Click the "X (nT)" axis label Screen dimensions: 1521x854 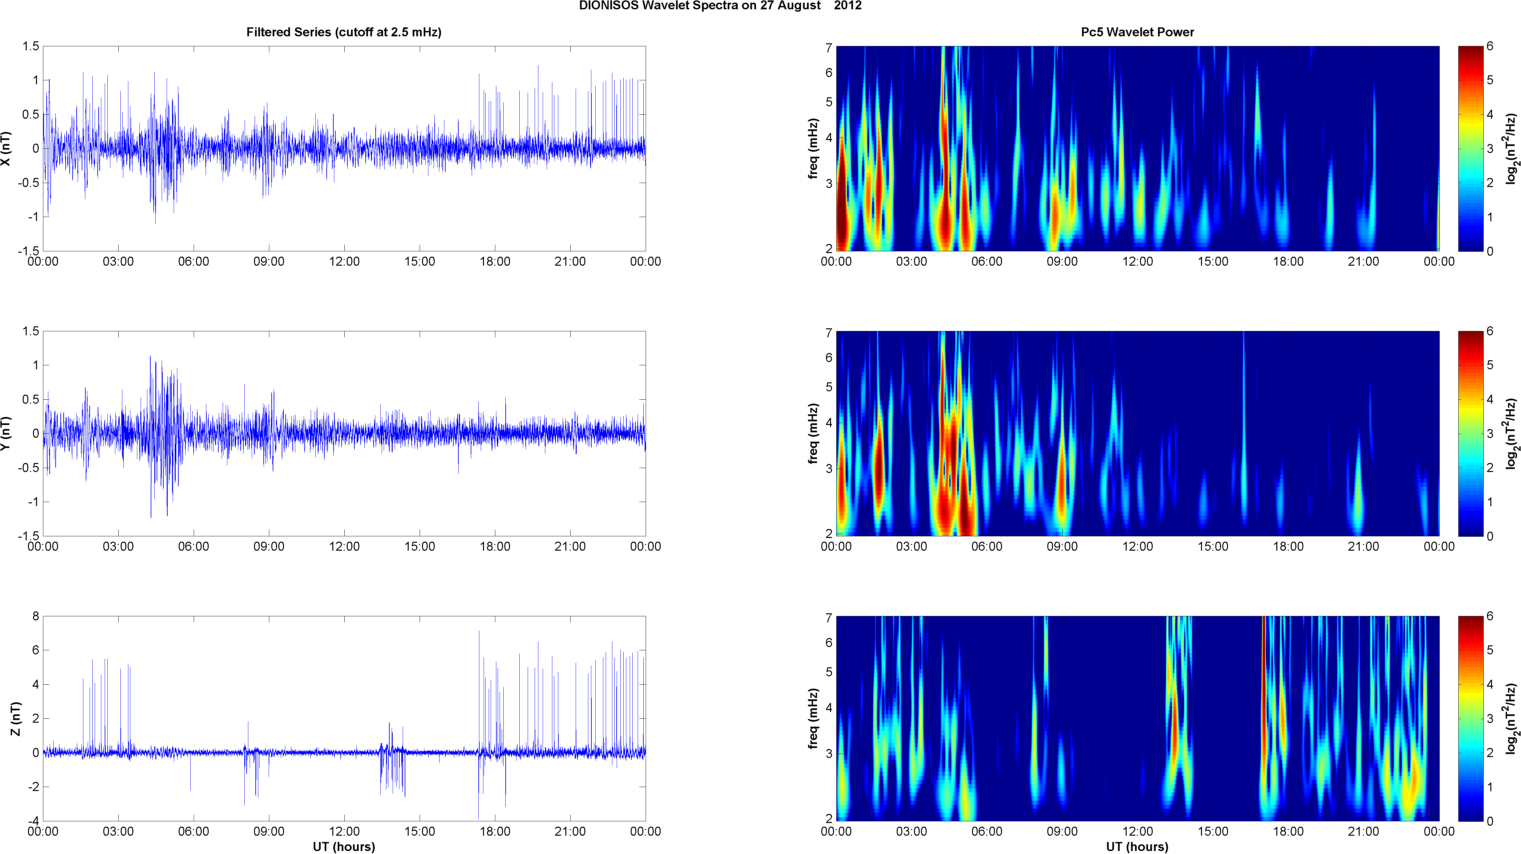tap(6, 149)
